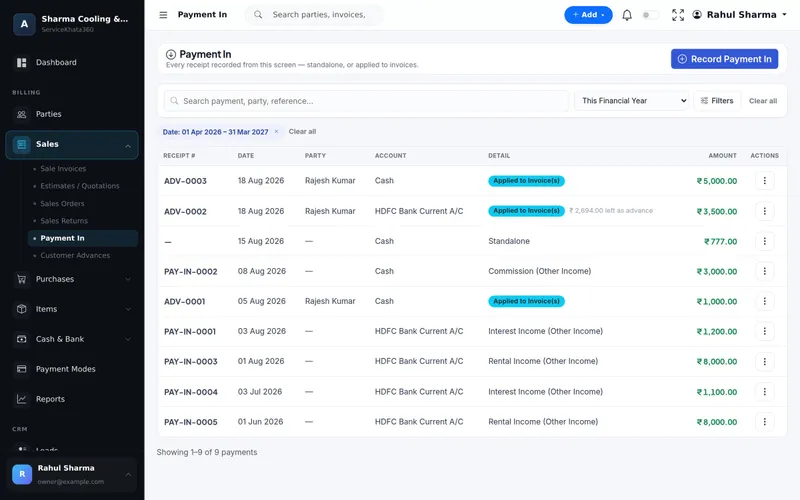Click receipt number PAY-IN-0004

(191, 392)
